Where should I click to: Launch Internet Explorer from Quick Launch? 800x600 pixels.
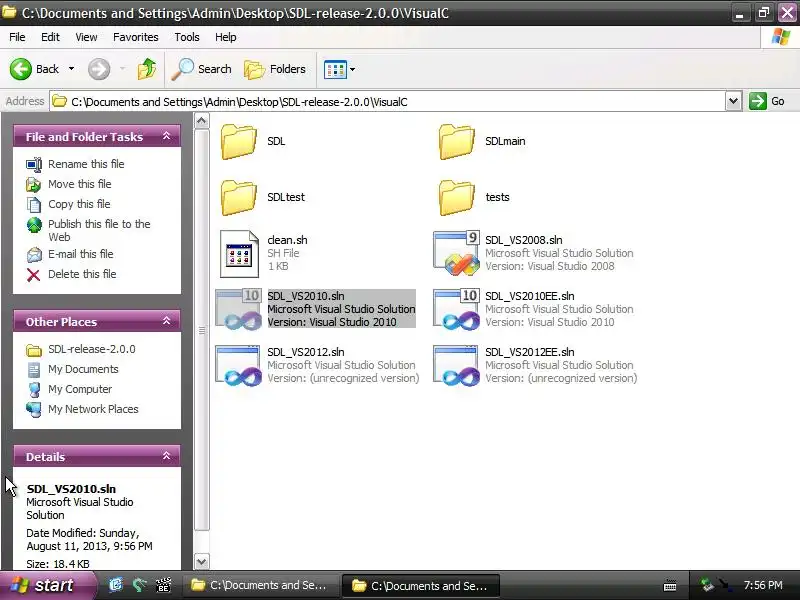[116, 585]
